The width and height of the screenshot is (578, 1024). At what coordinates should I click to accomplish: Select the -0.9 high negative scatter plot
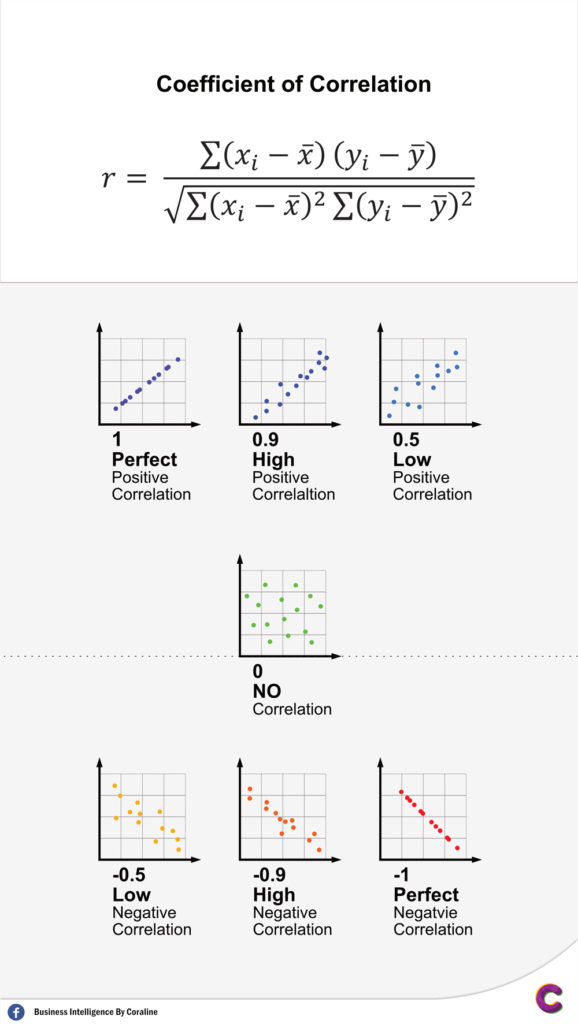[x=287, y=810]
